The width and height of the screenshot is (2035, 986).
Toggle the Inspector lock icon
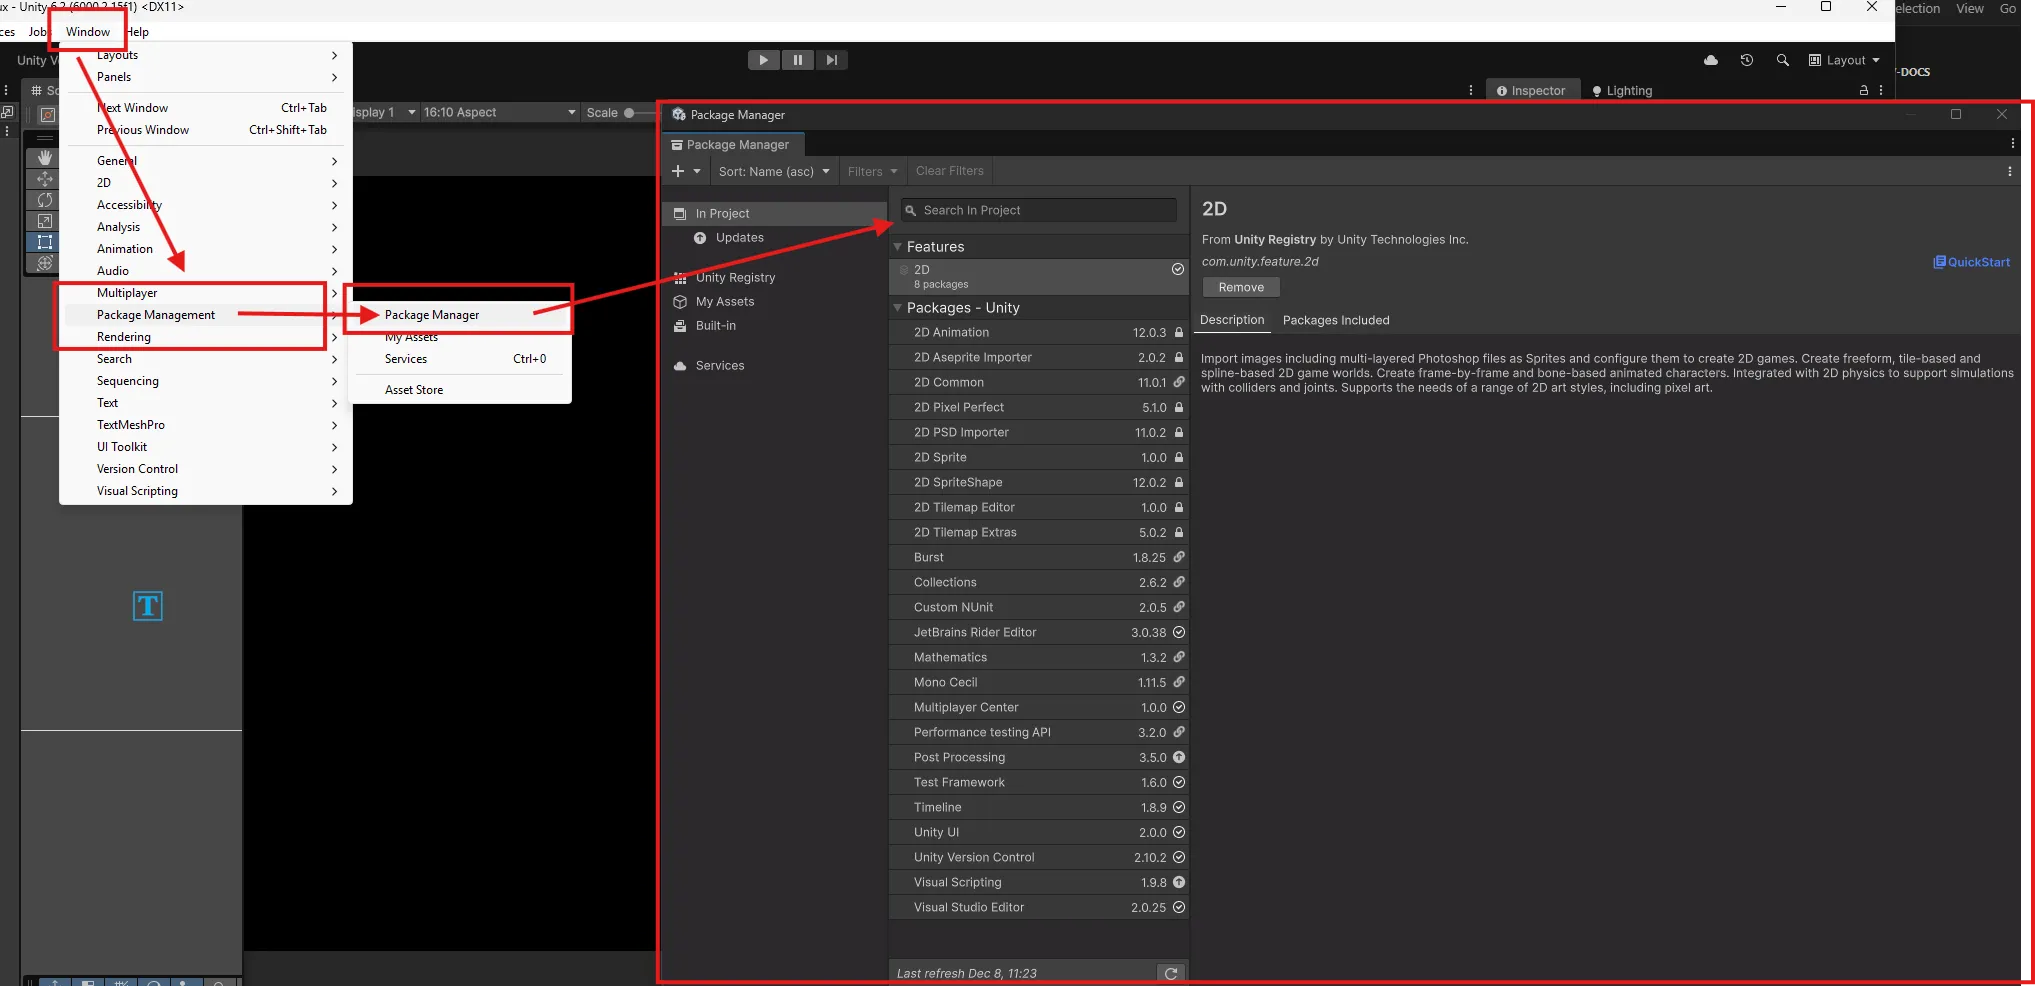[1863, 90]
